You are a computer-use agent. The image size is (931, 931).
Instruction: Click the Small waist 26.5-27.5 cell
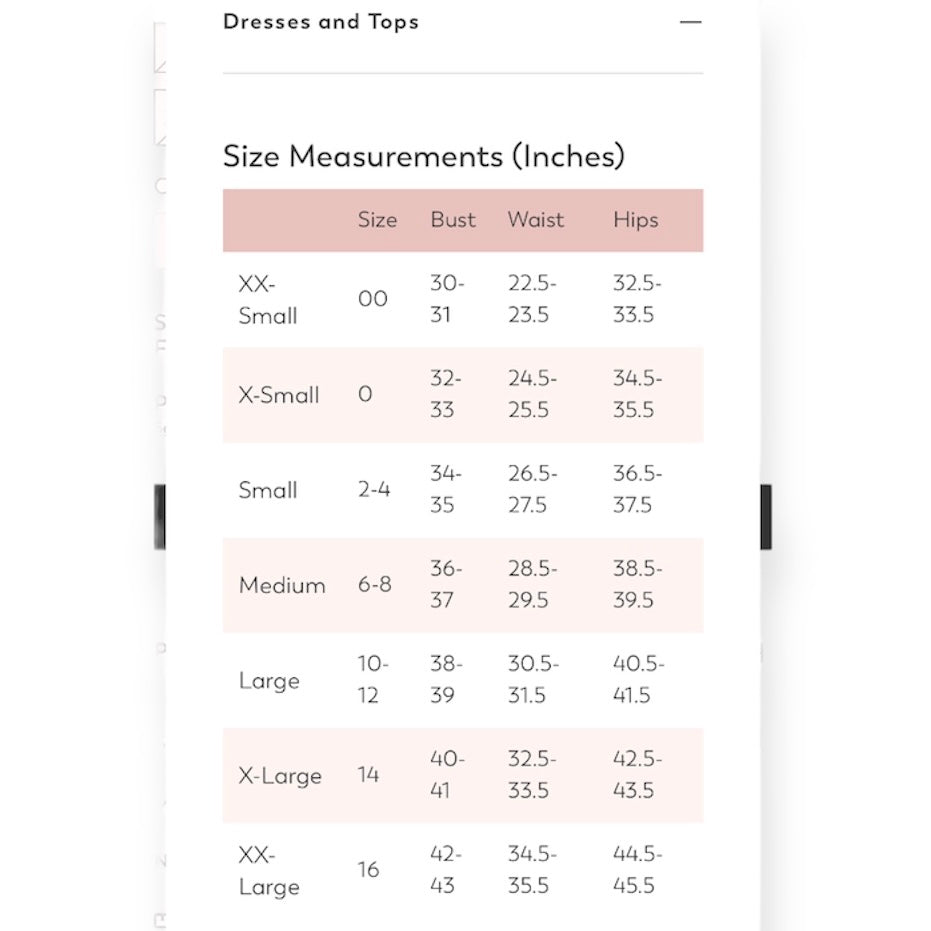(533, 489)
